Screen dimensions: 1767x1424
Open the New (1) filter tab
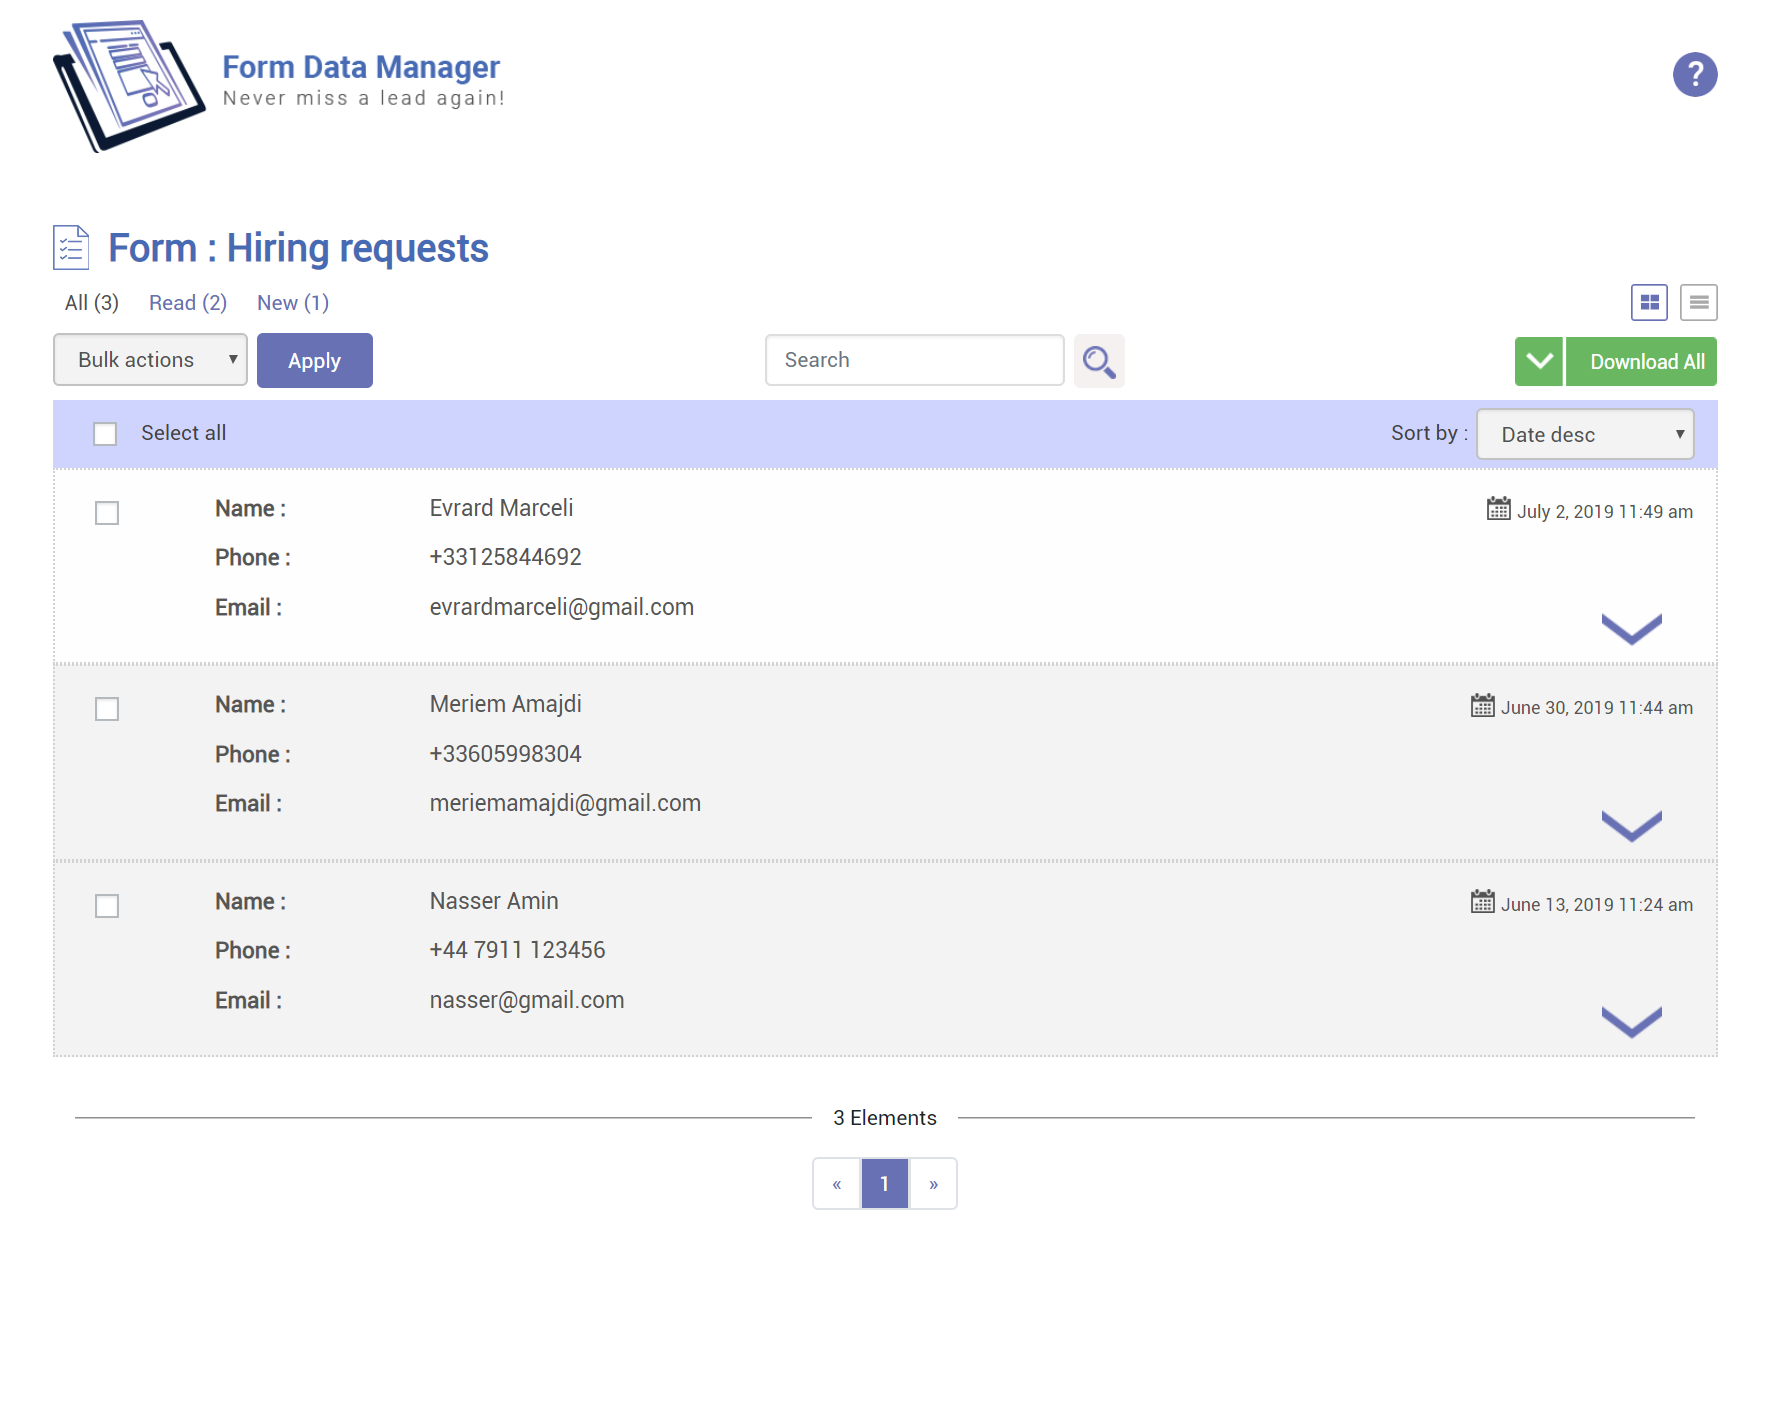pyautogui.click(x=292, y=303)
